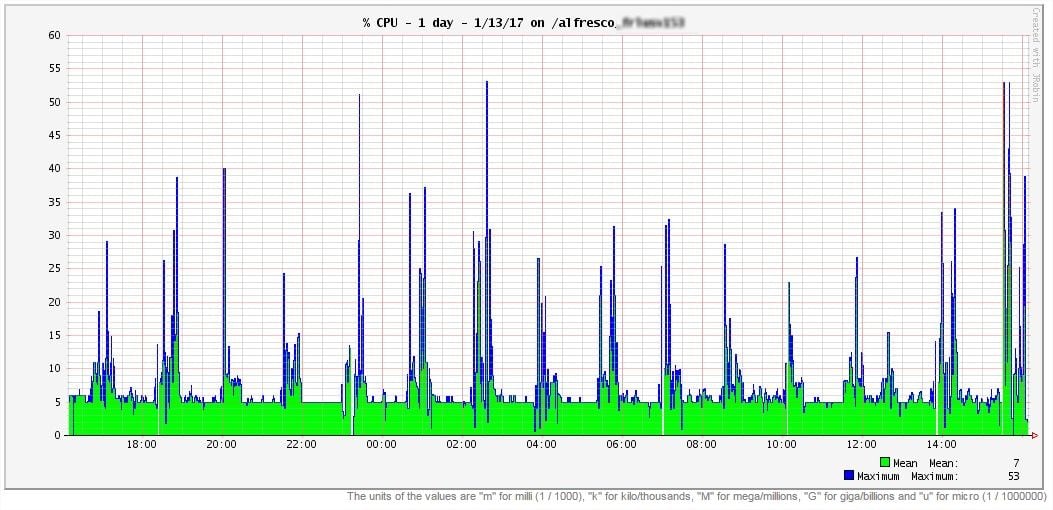This screenshot has width=1053, height=510.
Task: Click the 'Mean Mean:' legend label
Action: coord(925,463)
